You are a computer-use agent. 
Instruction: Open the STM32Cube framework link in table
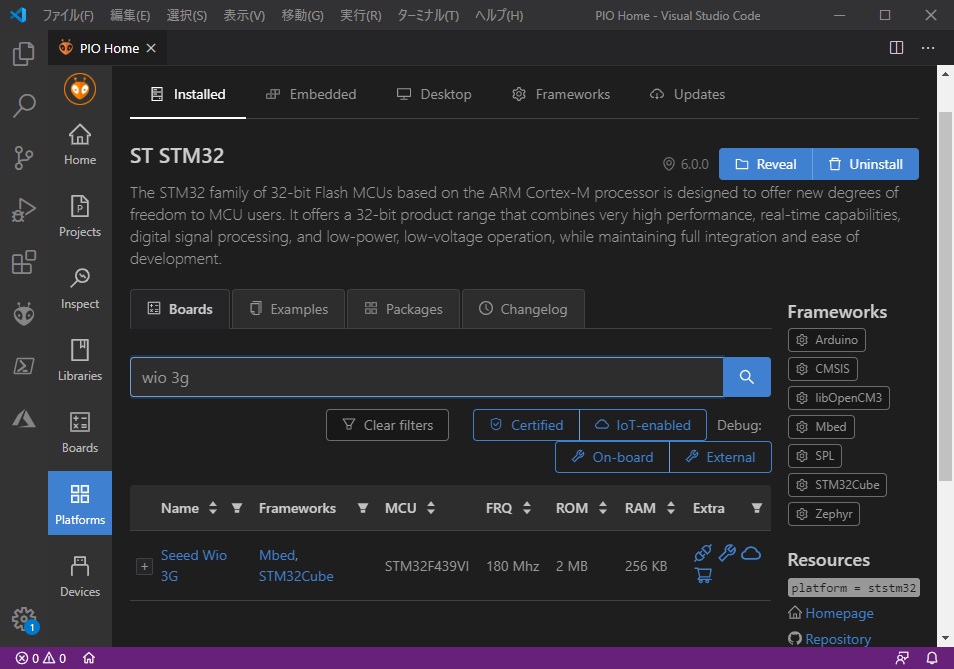[296, 576]
